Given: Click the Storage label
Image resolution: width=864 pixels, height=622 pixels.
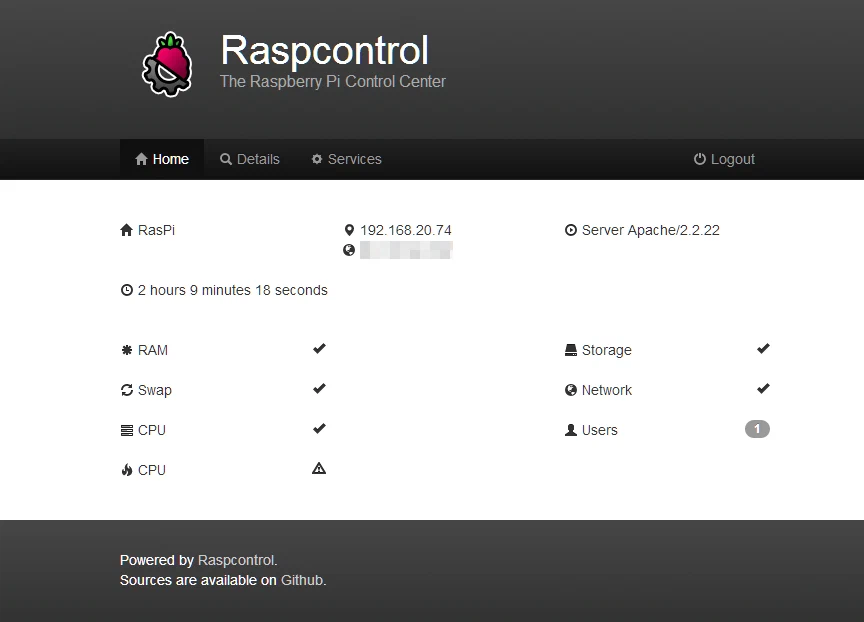Looking at the screenshot, I should click(607, 350).
